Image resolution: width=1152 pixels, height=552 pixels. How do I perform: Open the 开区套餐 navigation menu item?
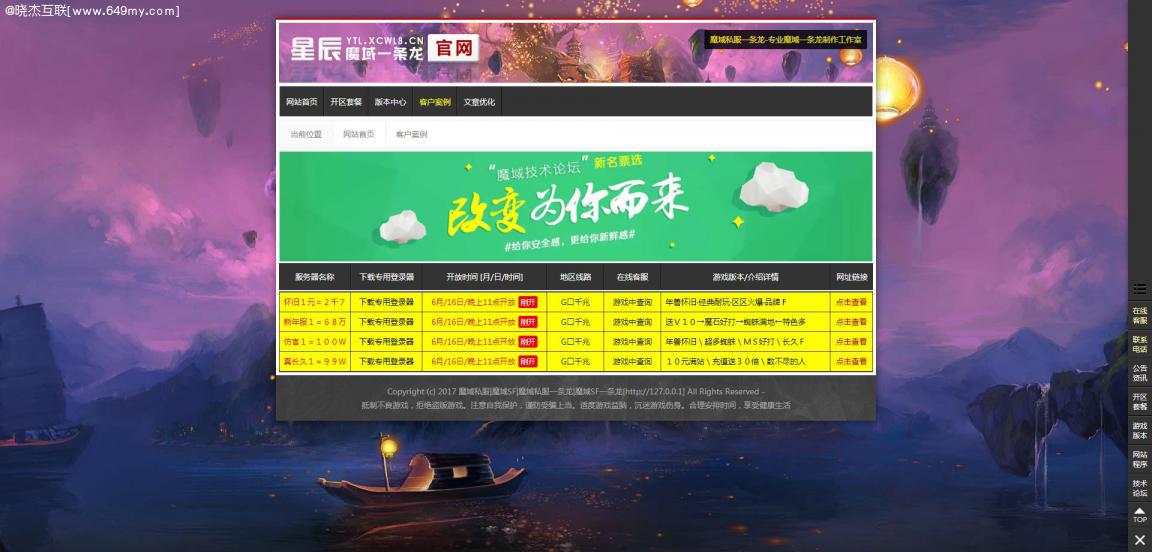[x=346, y=102]
